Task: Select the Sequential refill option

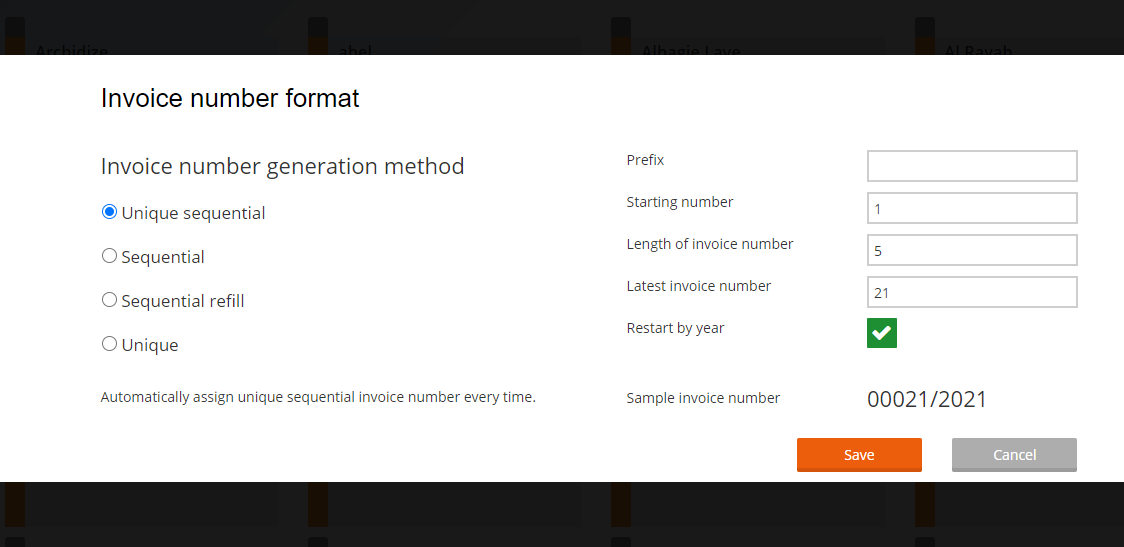Action: [110, 300]
